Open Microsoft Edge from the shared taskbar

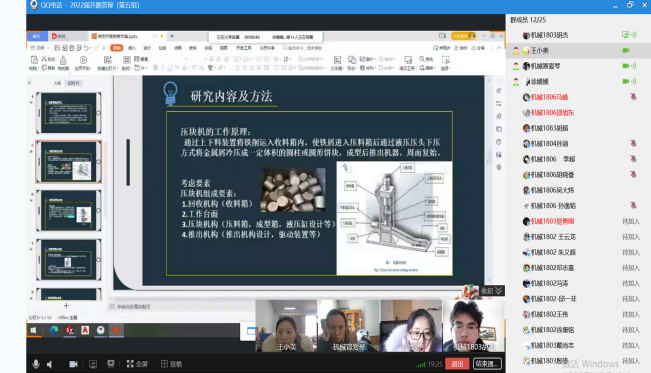(x=54, y=330)
